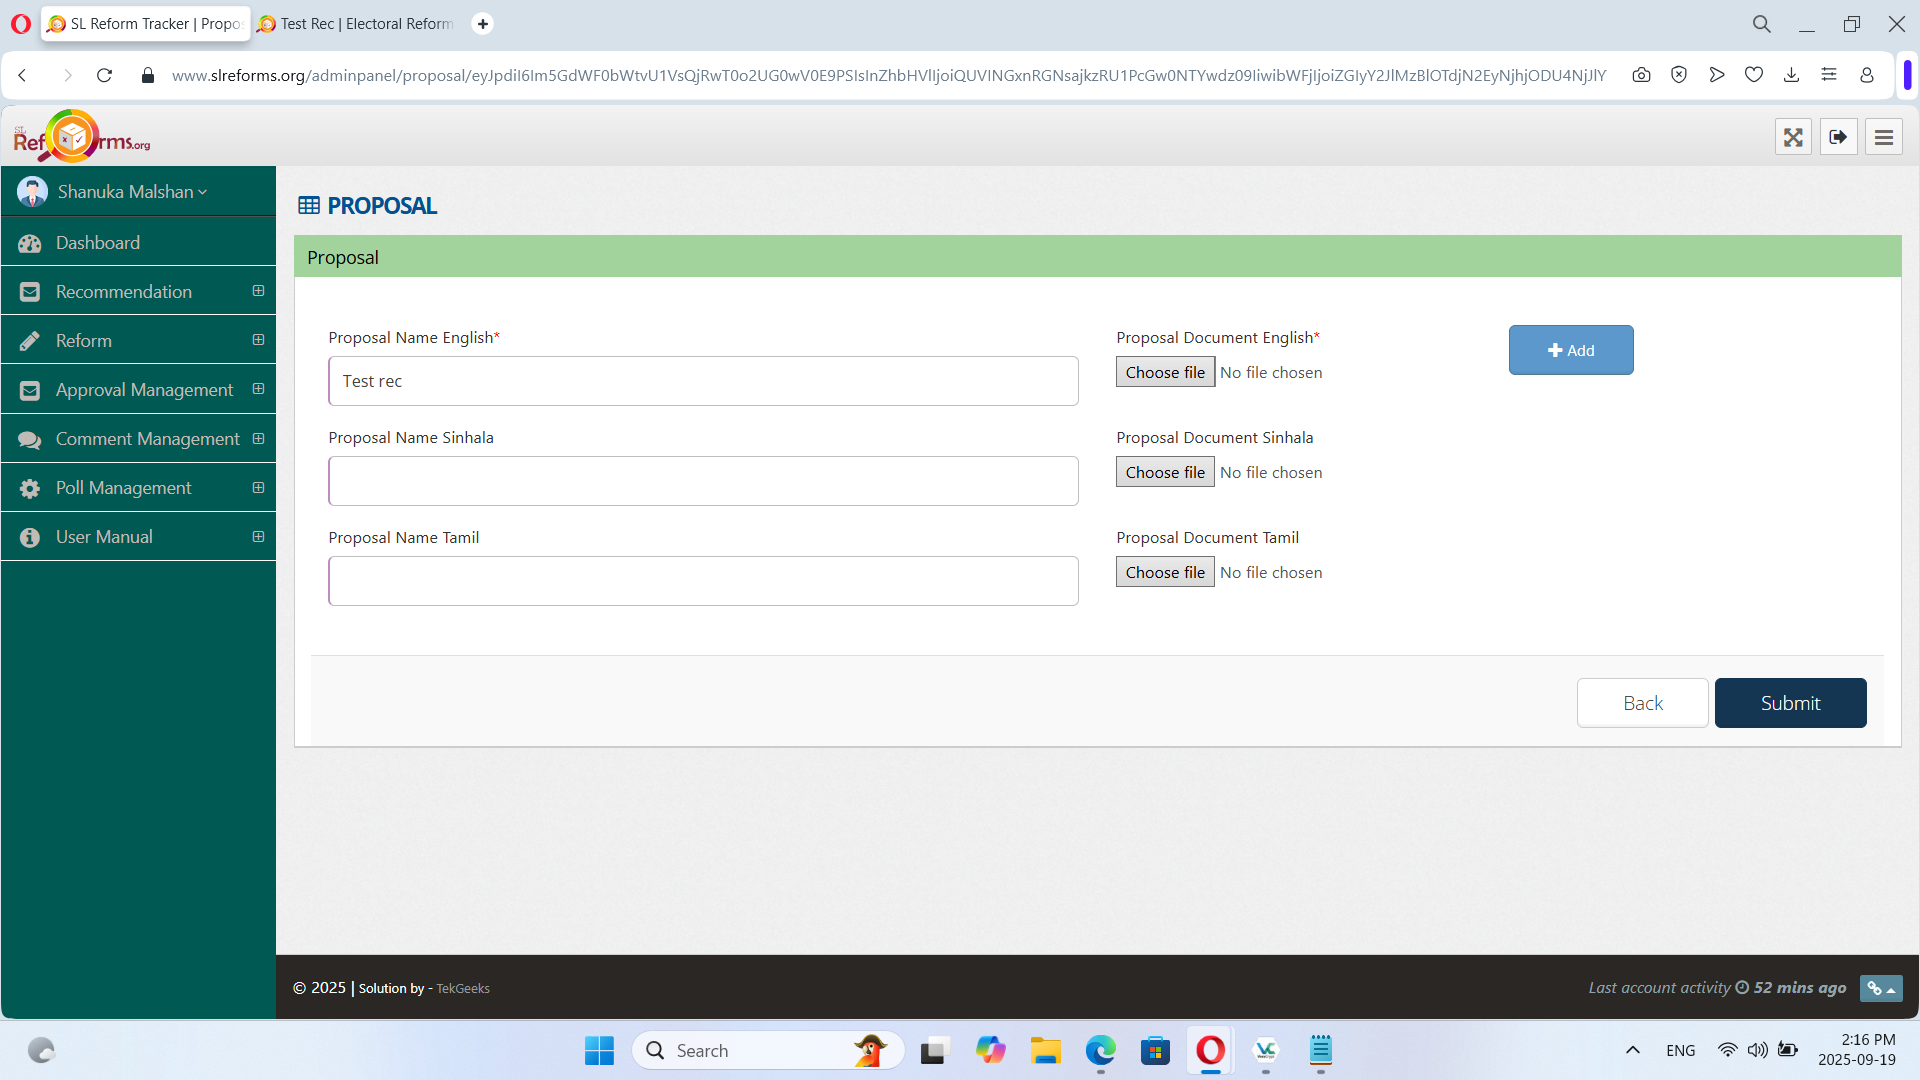Click the Proposal Name Sinhala input field

[703, 481]
